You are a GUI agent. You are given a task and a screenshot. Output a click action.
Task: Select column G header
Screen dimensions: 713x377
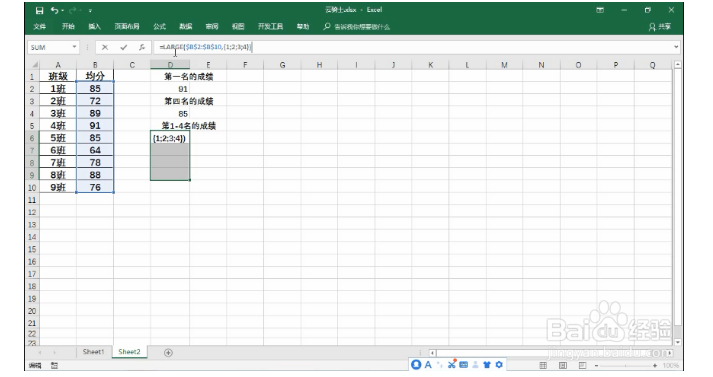click(x=282, y=65)
